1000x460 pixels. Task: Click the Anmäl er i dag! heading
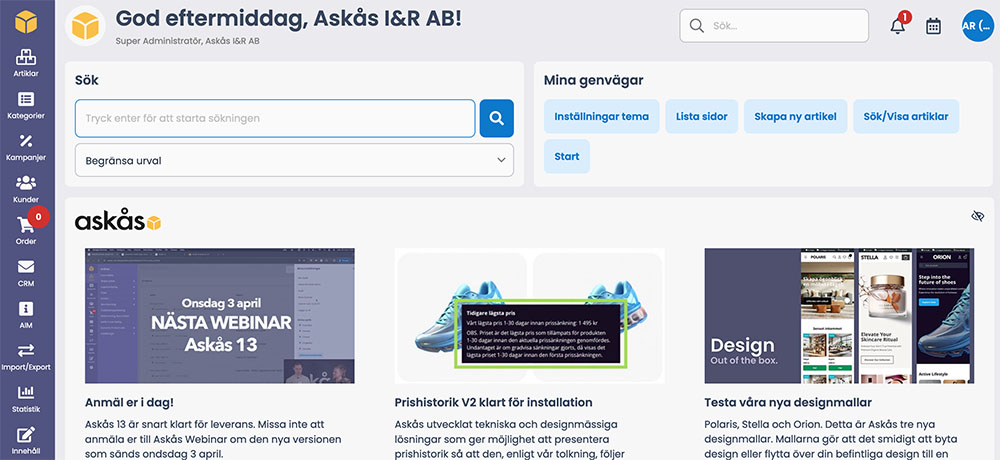129,403
